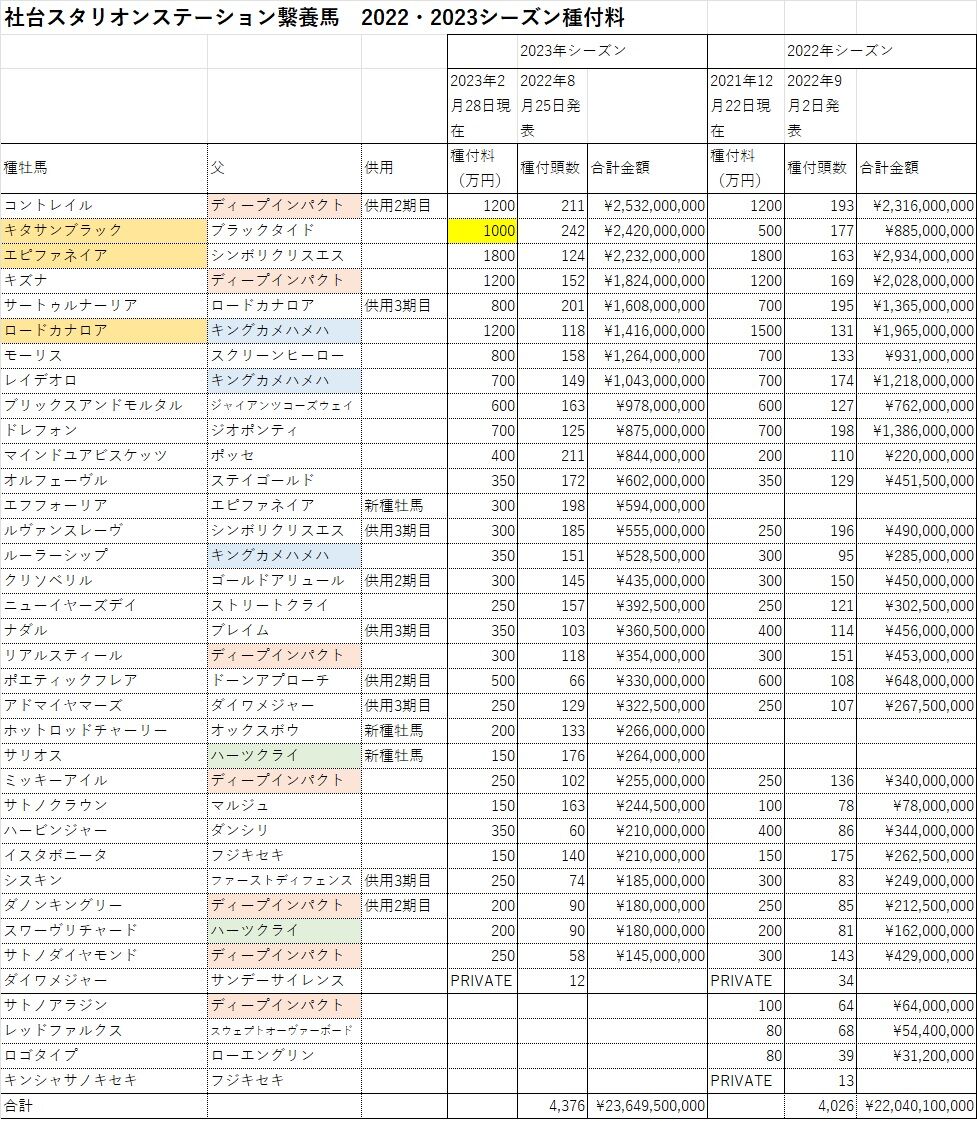Click the stallion cell エピファネイア in first column

[104, 256]
